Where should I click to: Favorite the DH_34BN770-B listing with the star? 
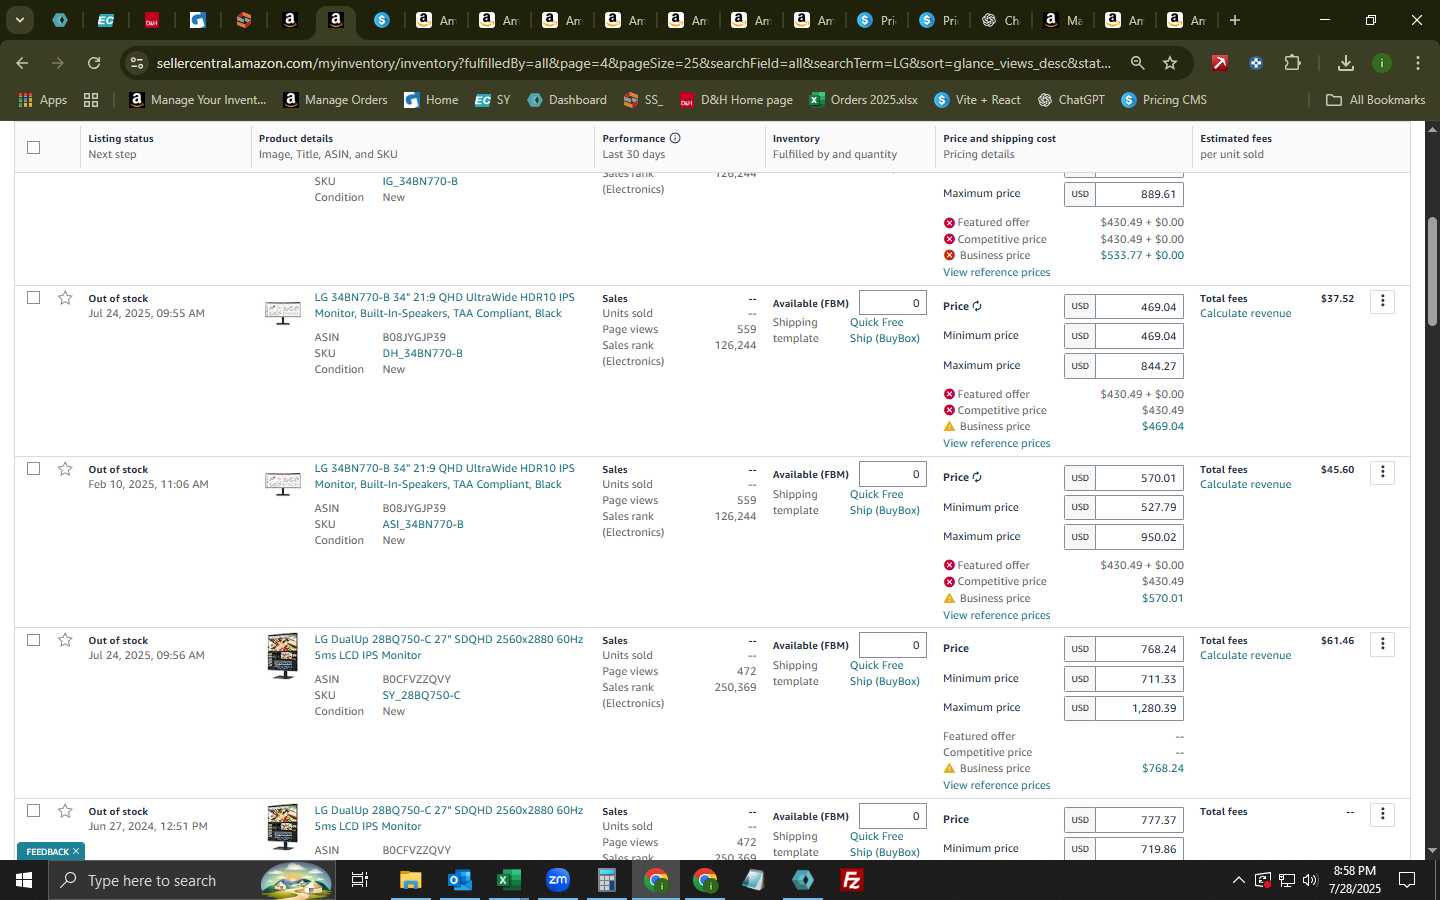65,298
